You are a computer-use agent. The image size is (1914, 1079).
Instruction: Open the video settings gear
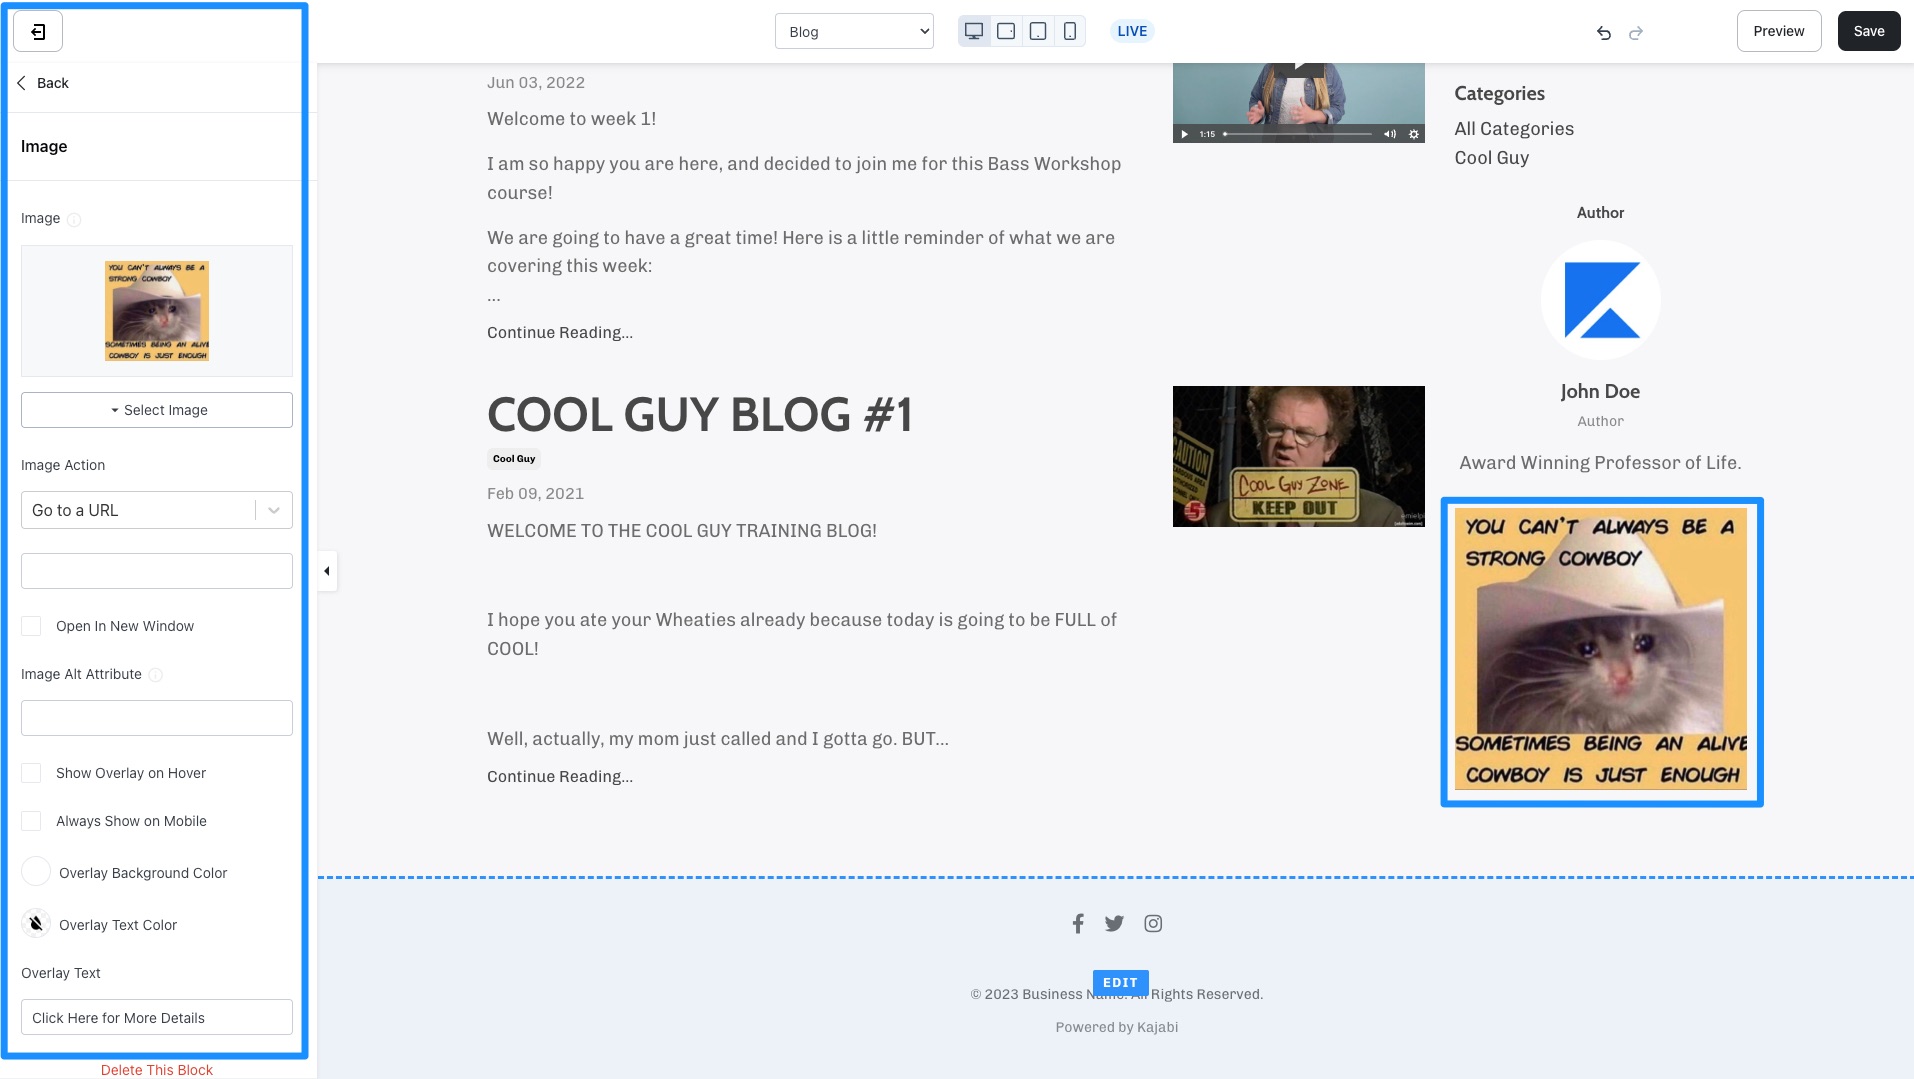(1414, 134)
